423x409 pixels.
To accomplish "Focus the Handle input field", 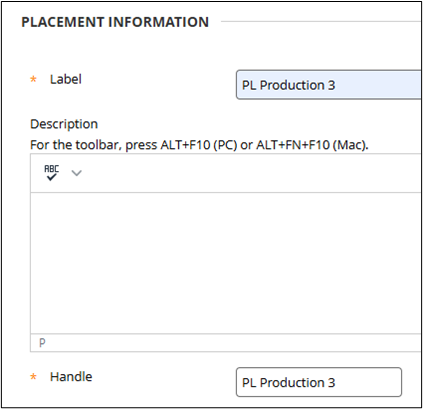I will pos(319,382).
